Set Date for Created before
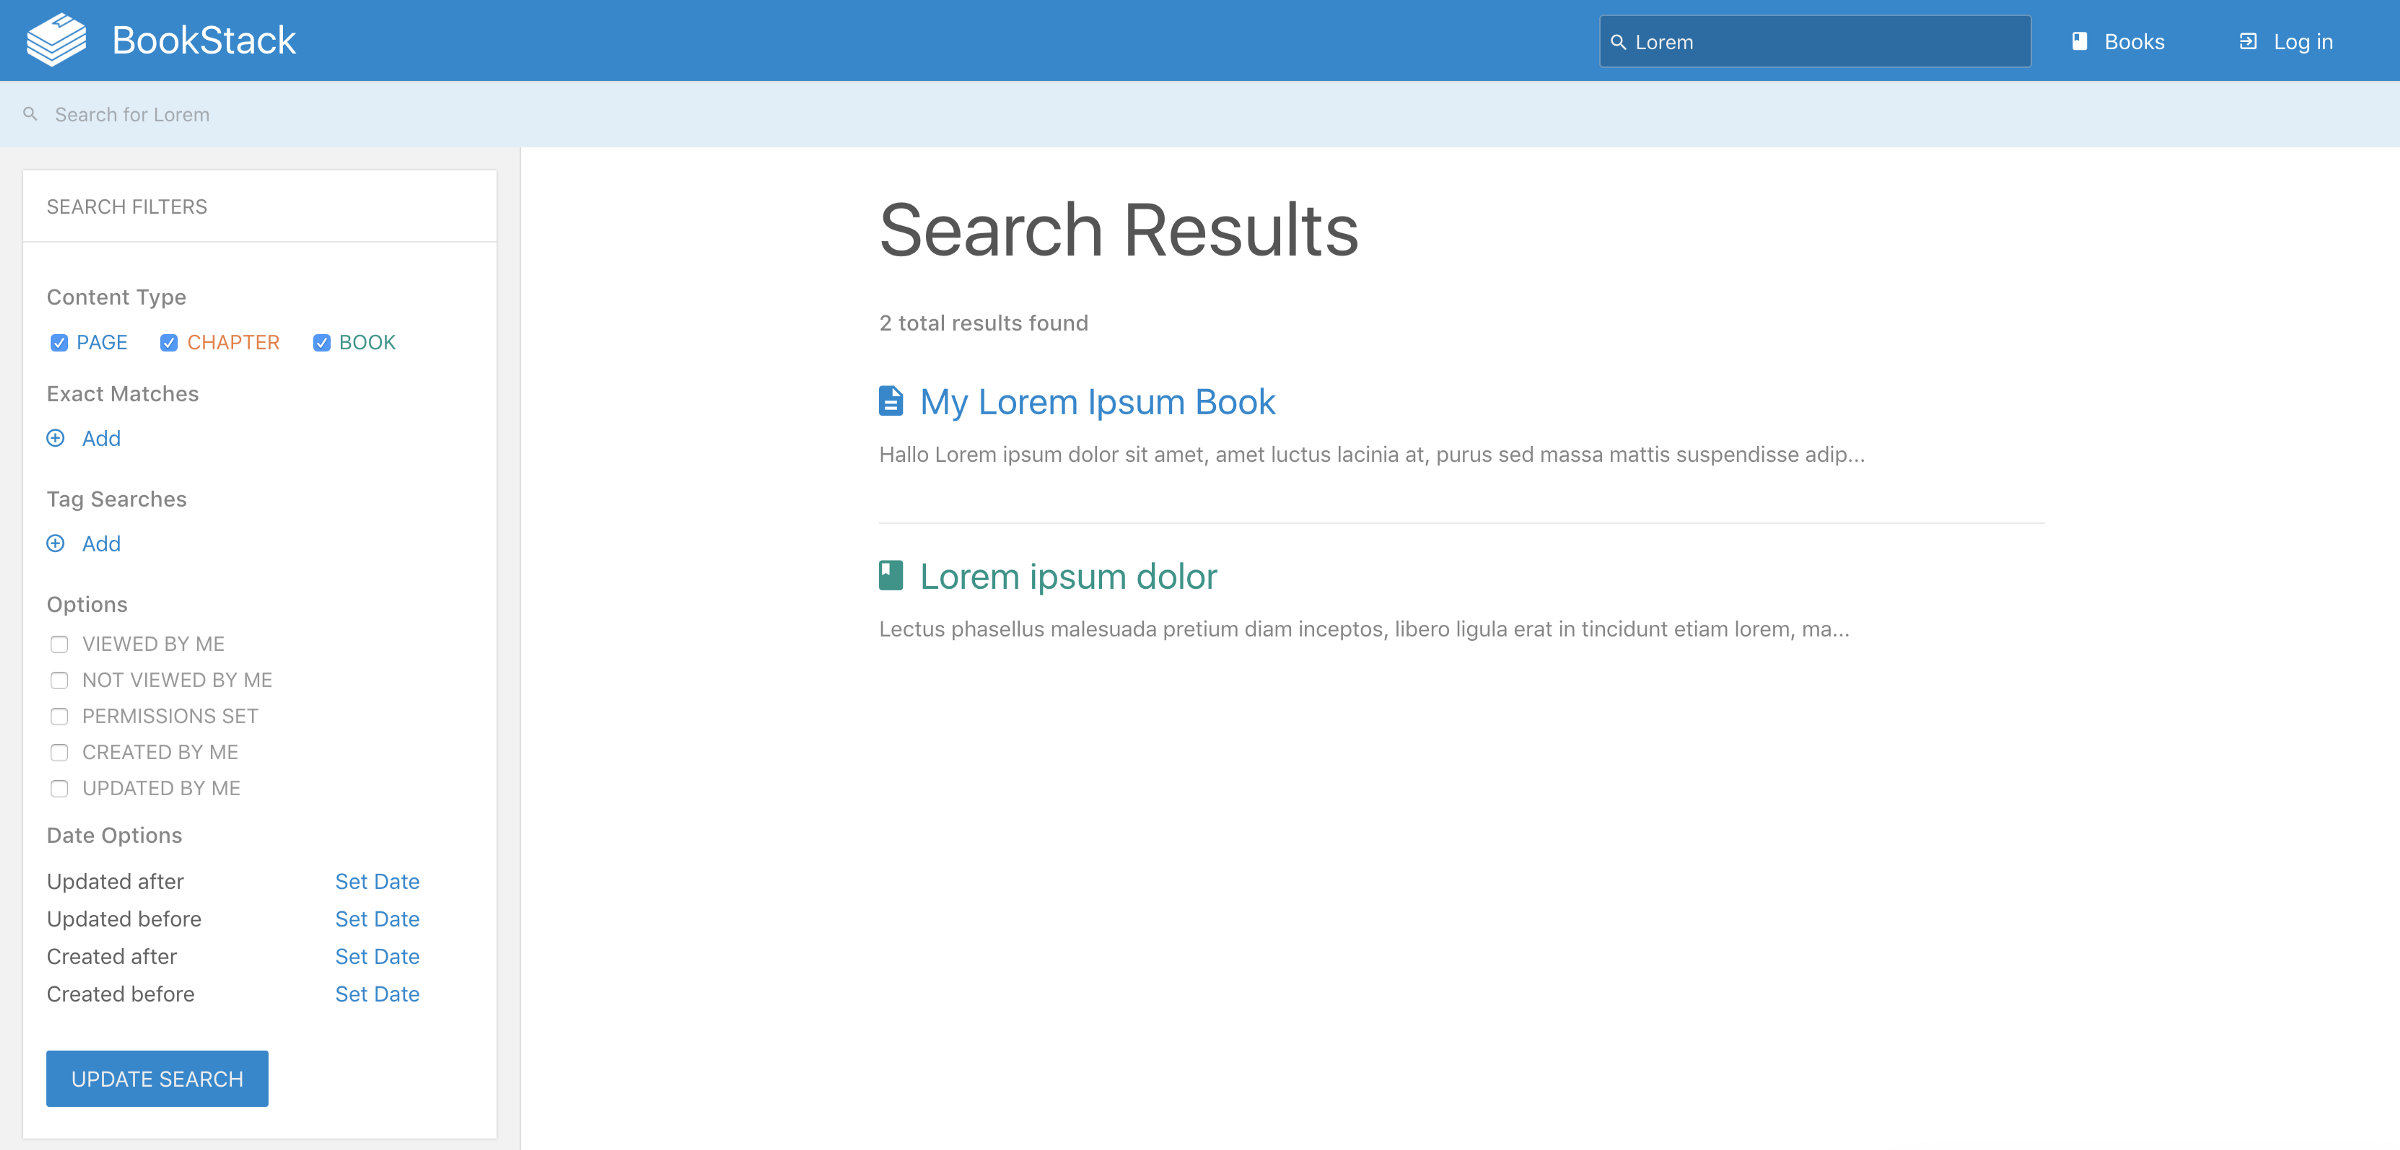The image size is (2400, 1150). click(377, 994)
